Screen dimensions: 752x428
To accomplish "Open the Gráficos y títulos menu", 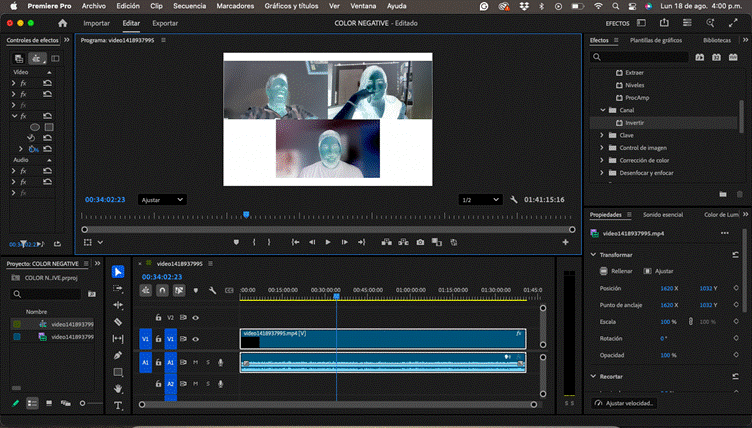I will (x=291, y=6).
